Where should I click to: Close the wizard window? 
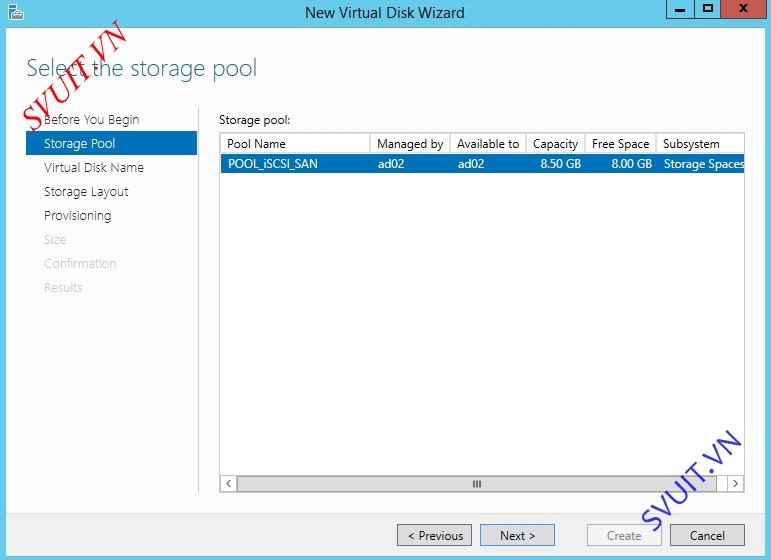pyautogui.click(x=743, y=9)
